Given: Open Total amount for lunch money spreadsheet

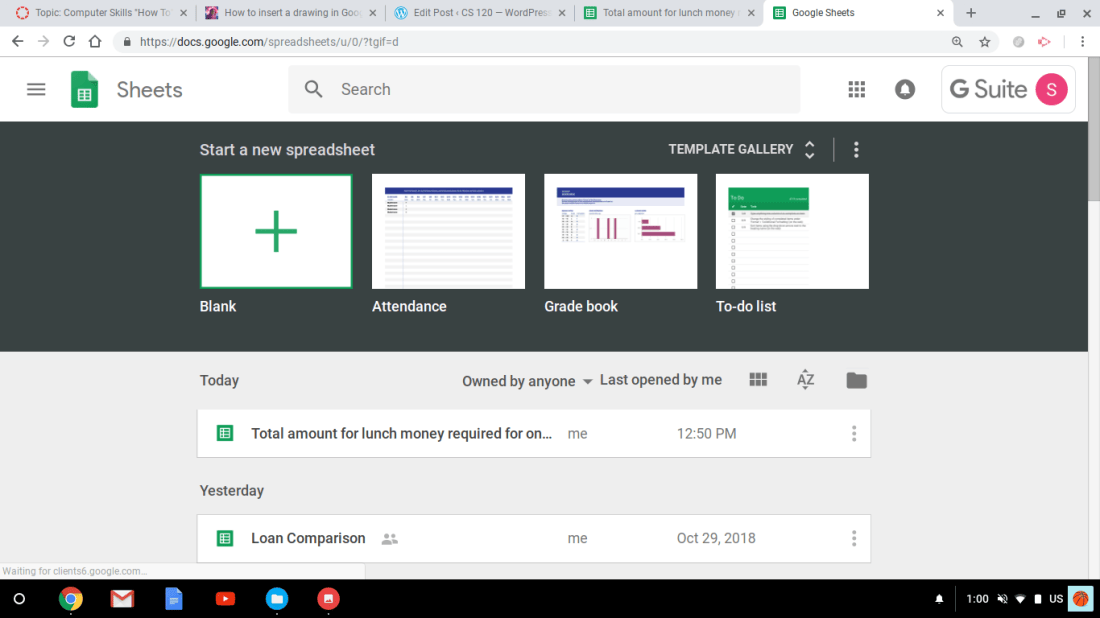Looking at the screenshot, I should (x=534, y=434).
